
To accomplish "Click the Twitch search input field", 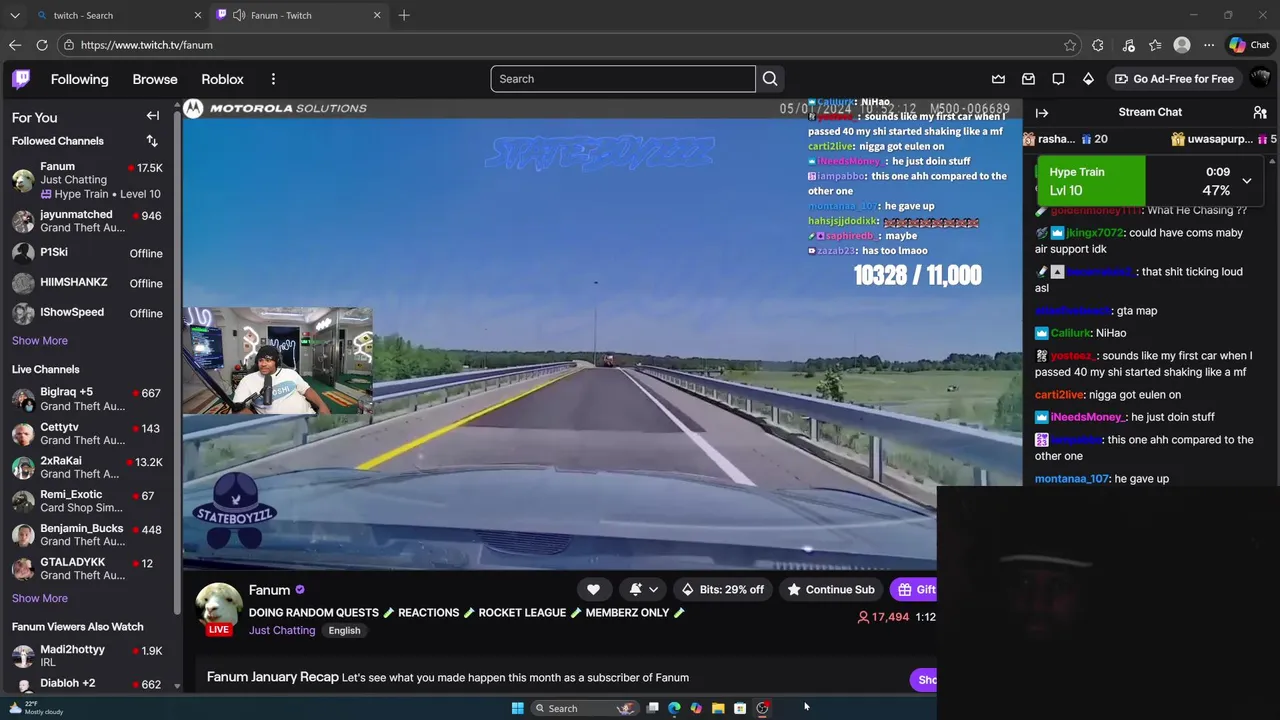I will (623, 79).
